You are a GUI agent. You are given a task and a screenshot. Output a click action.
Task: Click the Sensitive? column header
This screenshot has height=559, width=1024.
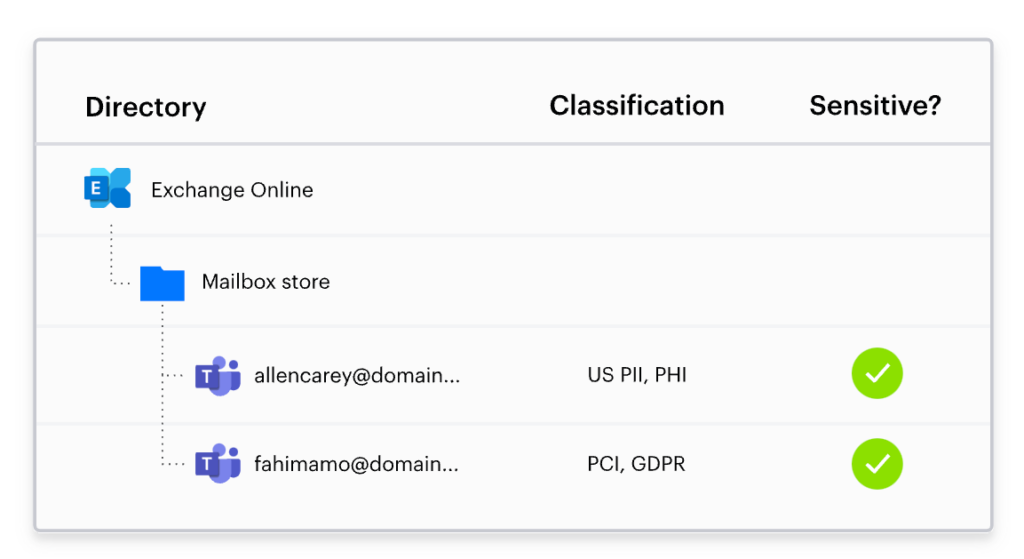point(875,106)
